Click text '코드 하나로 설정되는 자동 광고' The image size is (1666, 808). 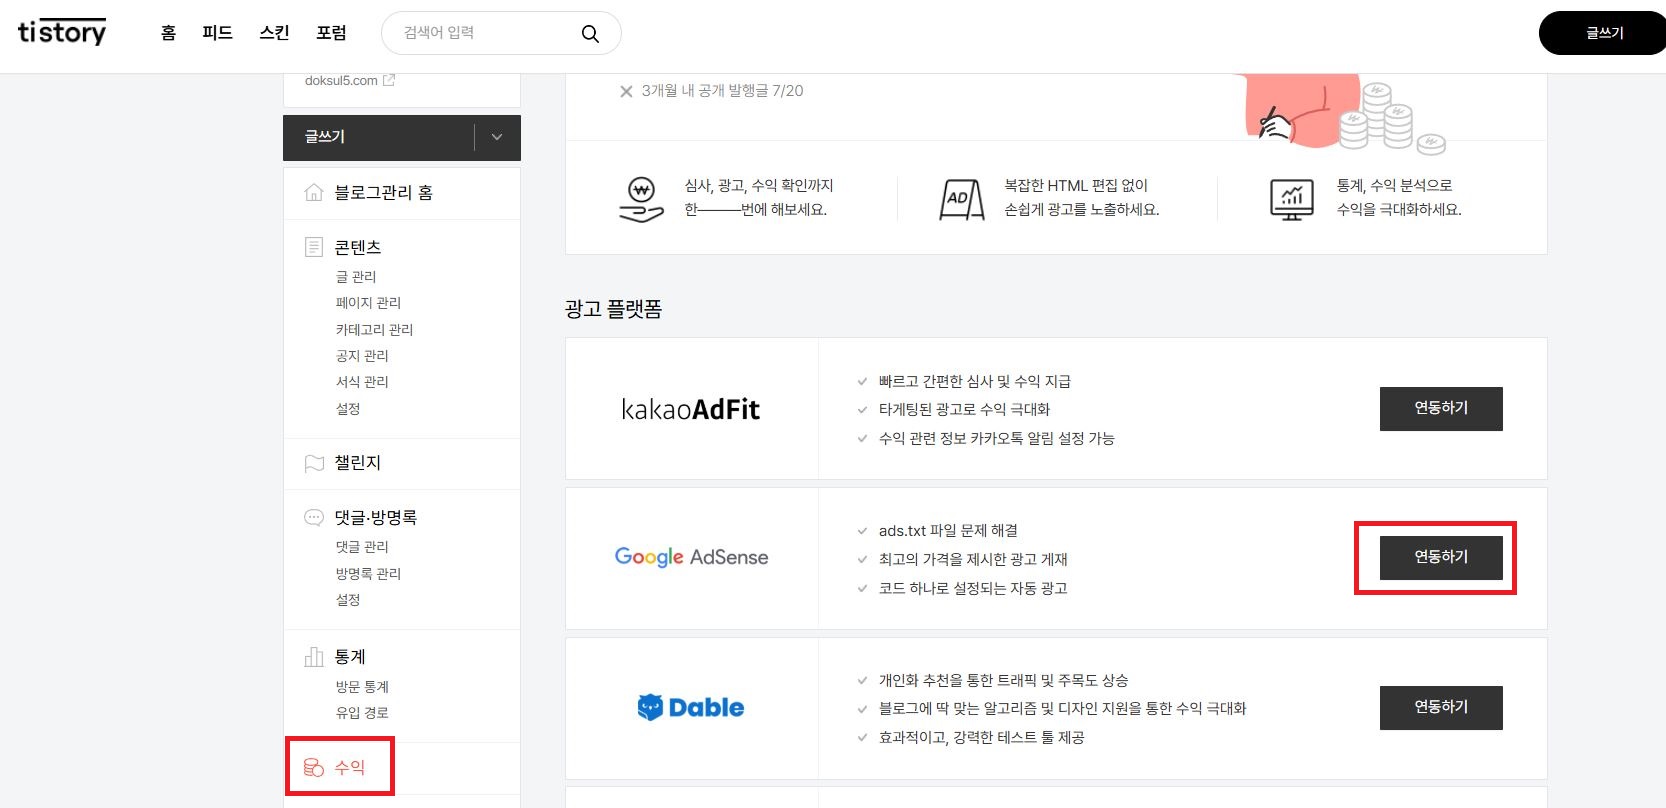click(973, 588)
